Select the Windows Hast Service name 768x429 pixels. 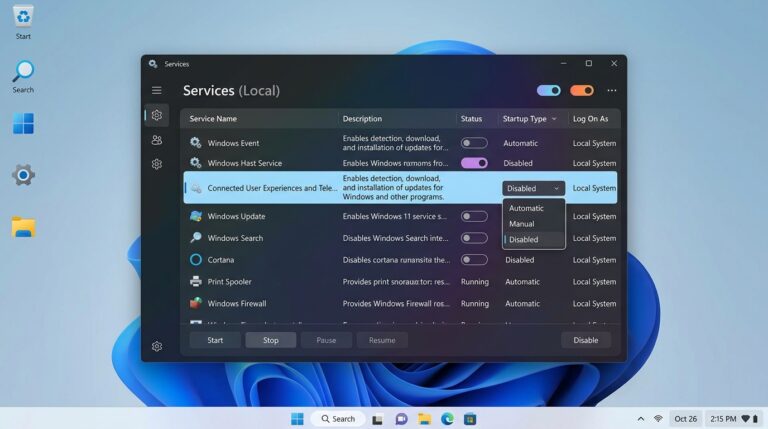244,163
